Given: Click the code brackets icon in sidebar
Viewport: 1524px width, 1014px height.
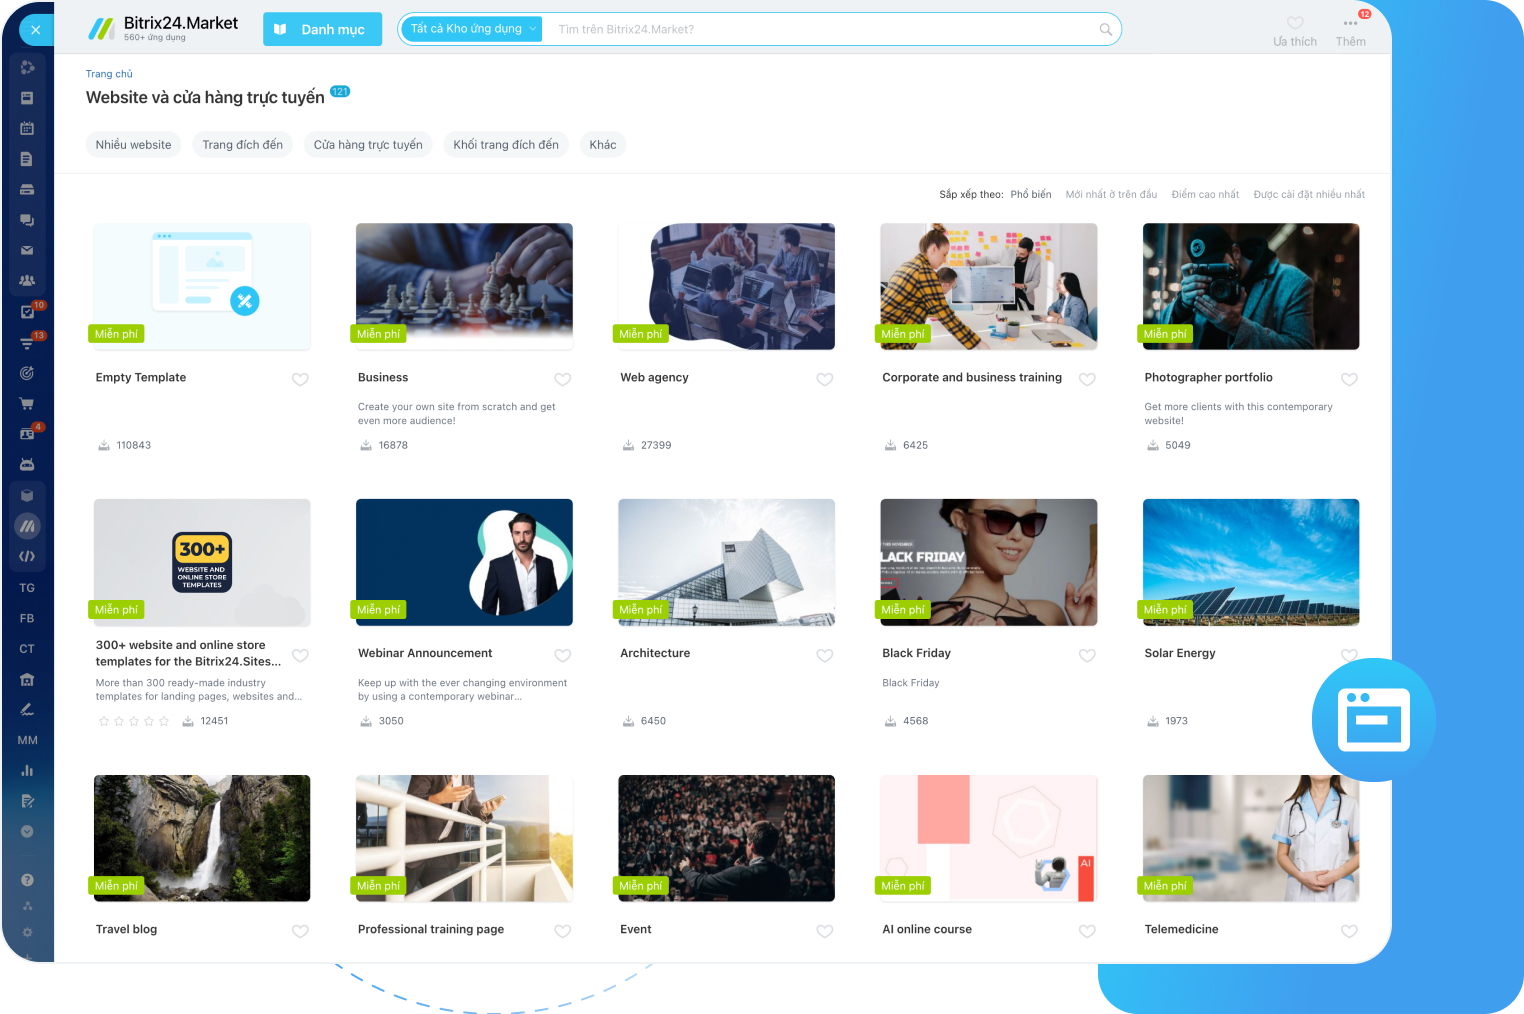Looking at the screenshot, I should 27,556.
